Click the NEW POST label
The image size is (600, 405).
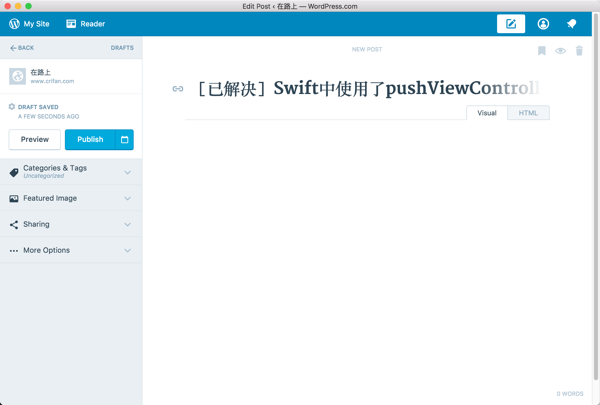click(367, 49)
